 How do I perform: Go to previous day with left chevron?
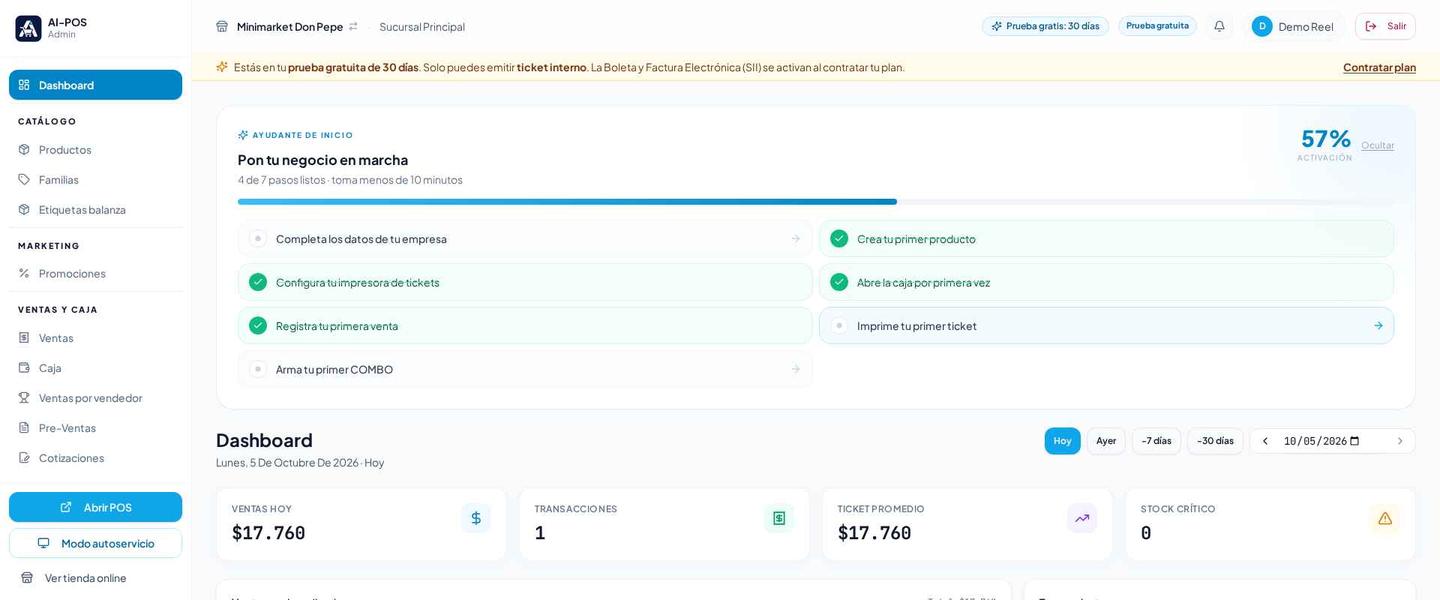(1265, 441)
